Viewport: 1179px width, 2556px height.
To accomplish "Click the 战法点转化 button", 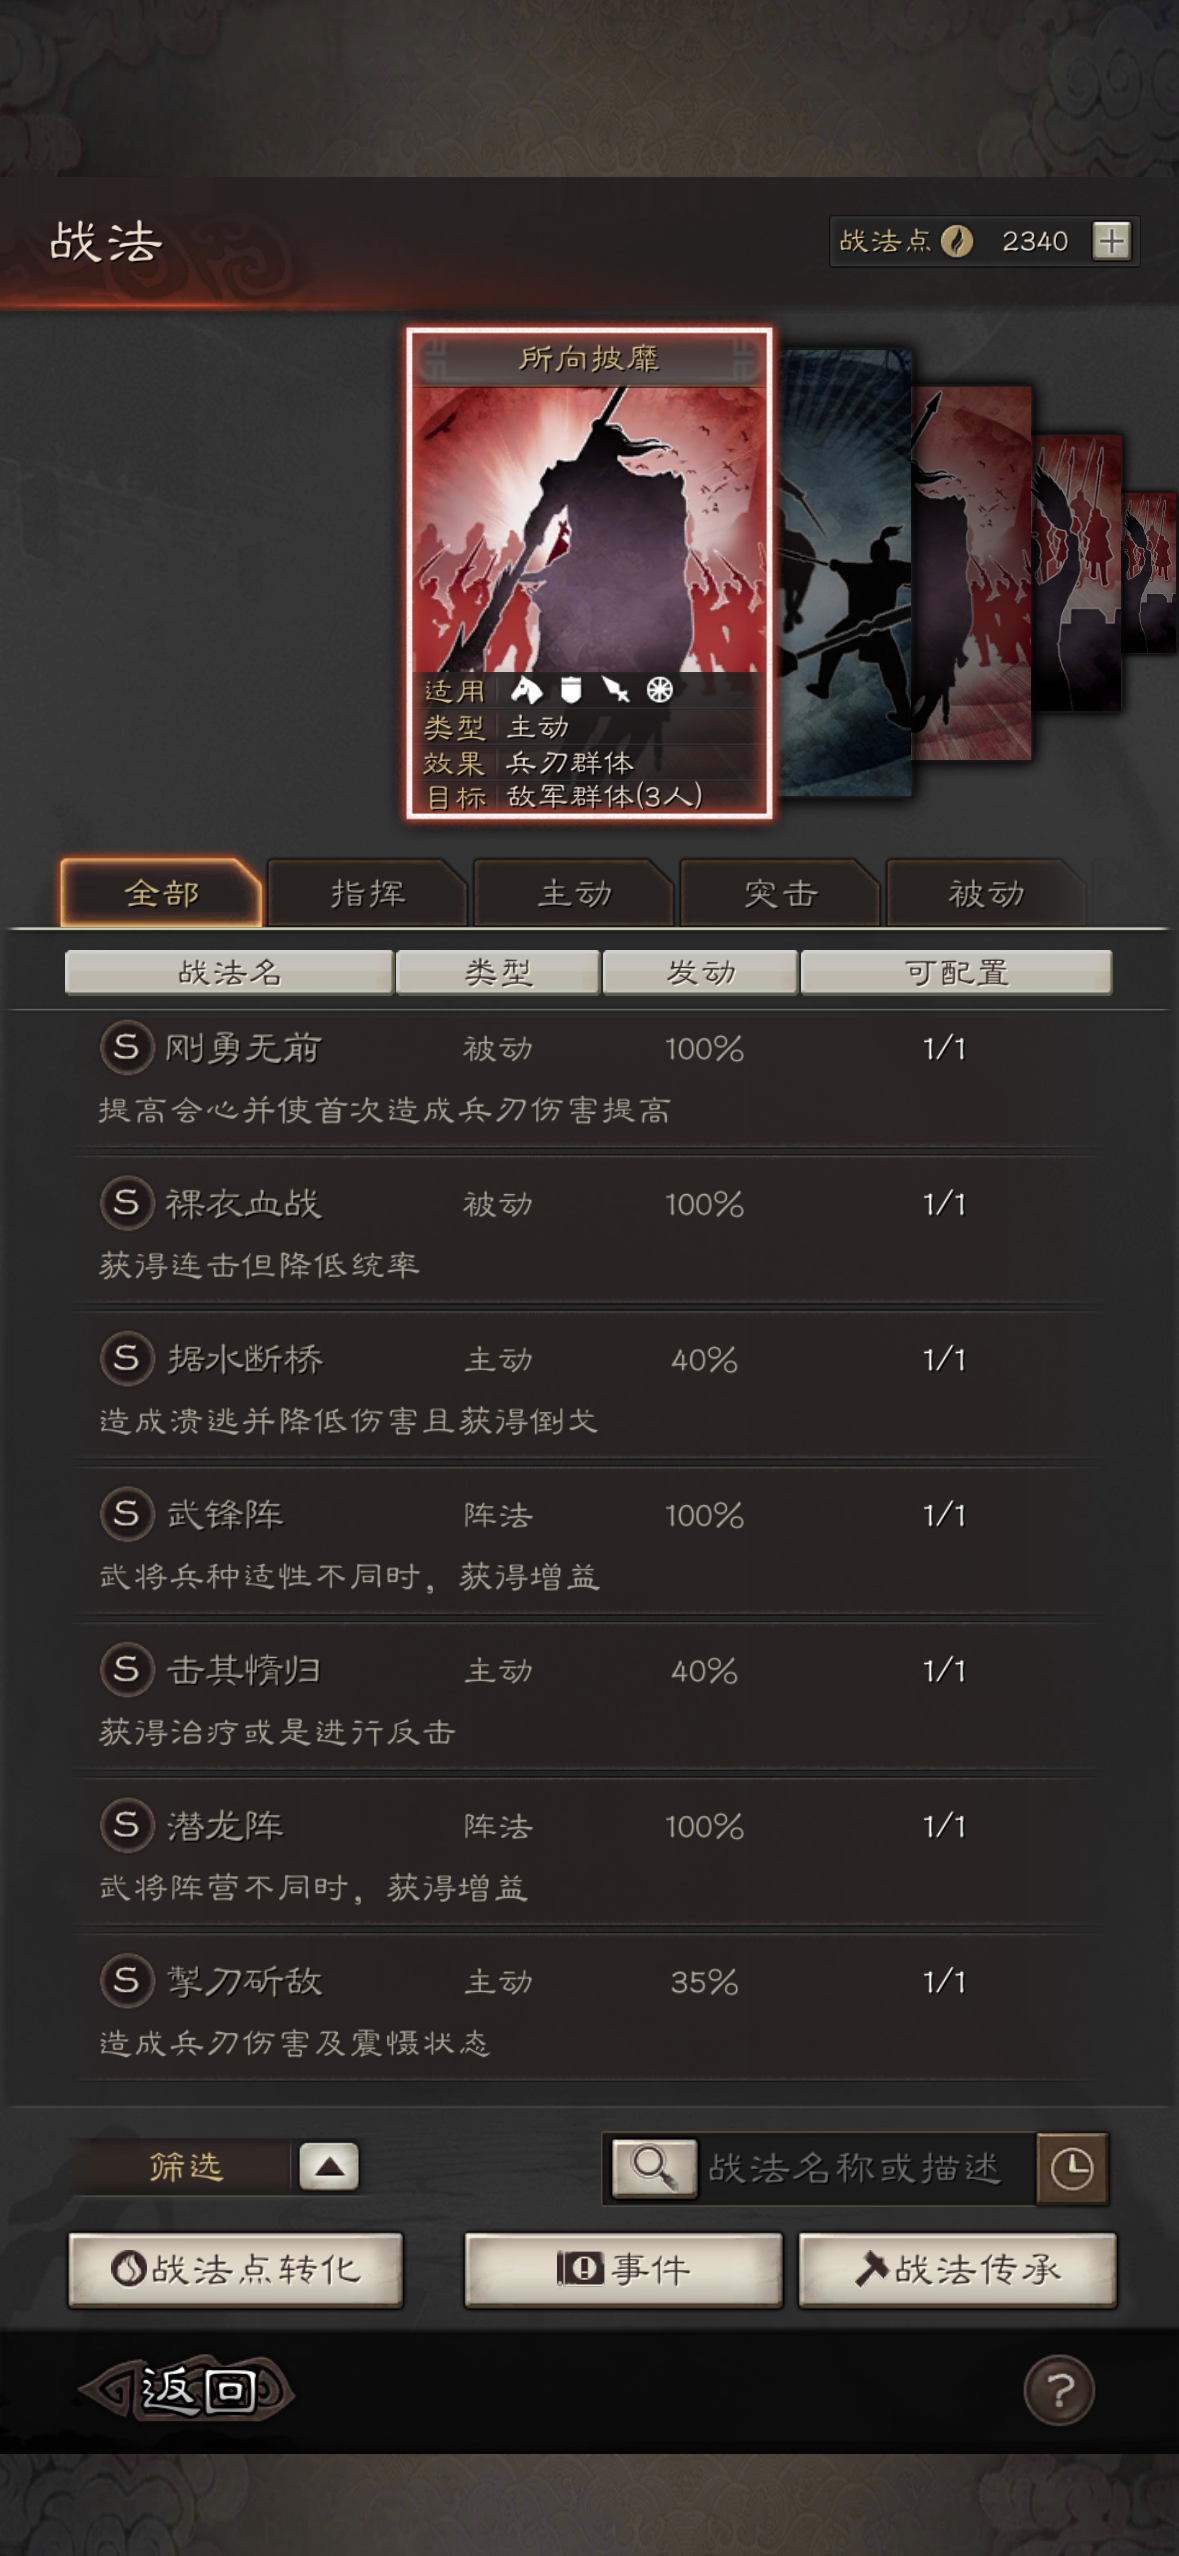I will [x=236, y=2270].
